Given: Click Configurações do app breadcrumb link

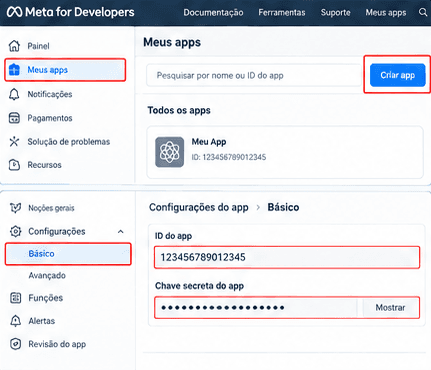Looking at the screenshot, I should point(199,207).
